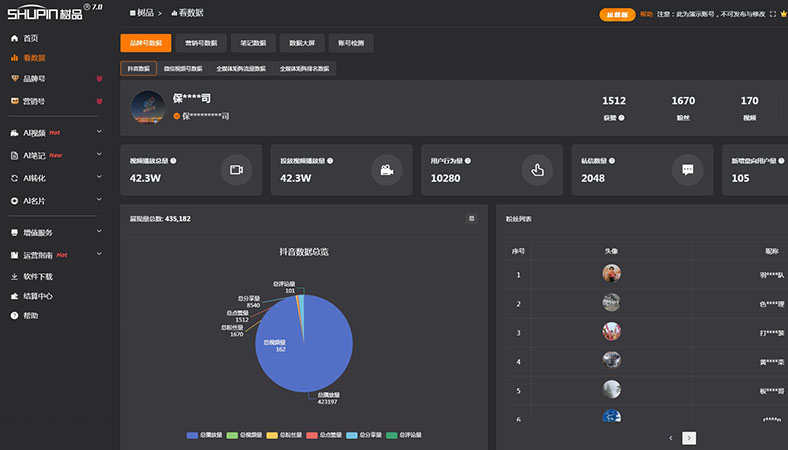Open 品牌号 in the sidebar

coord(28,78)
